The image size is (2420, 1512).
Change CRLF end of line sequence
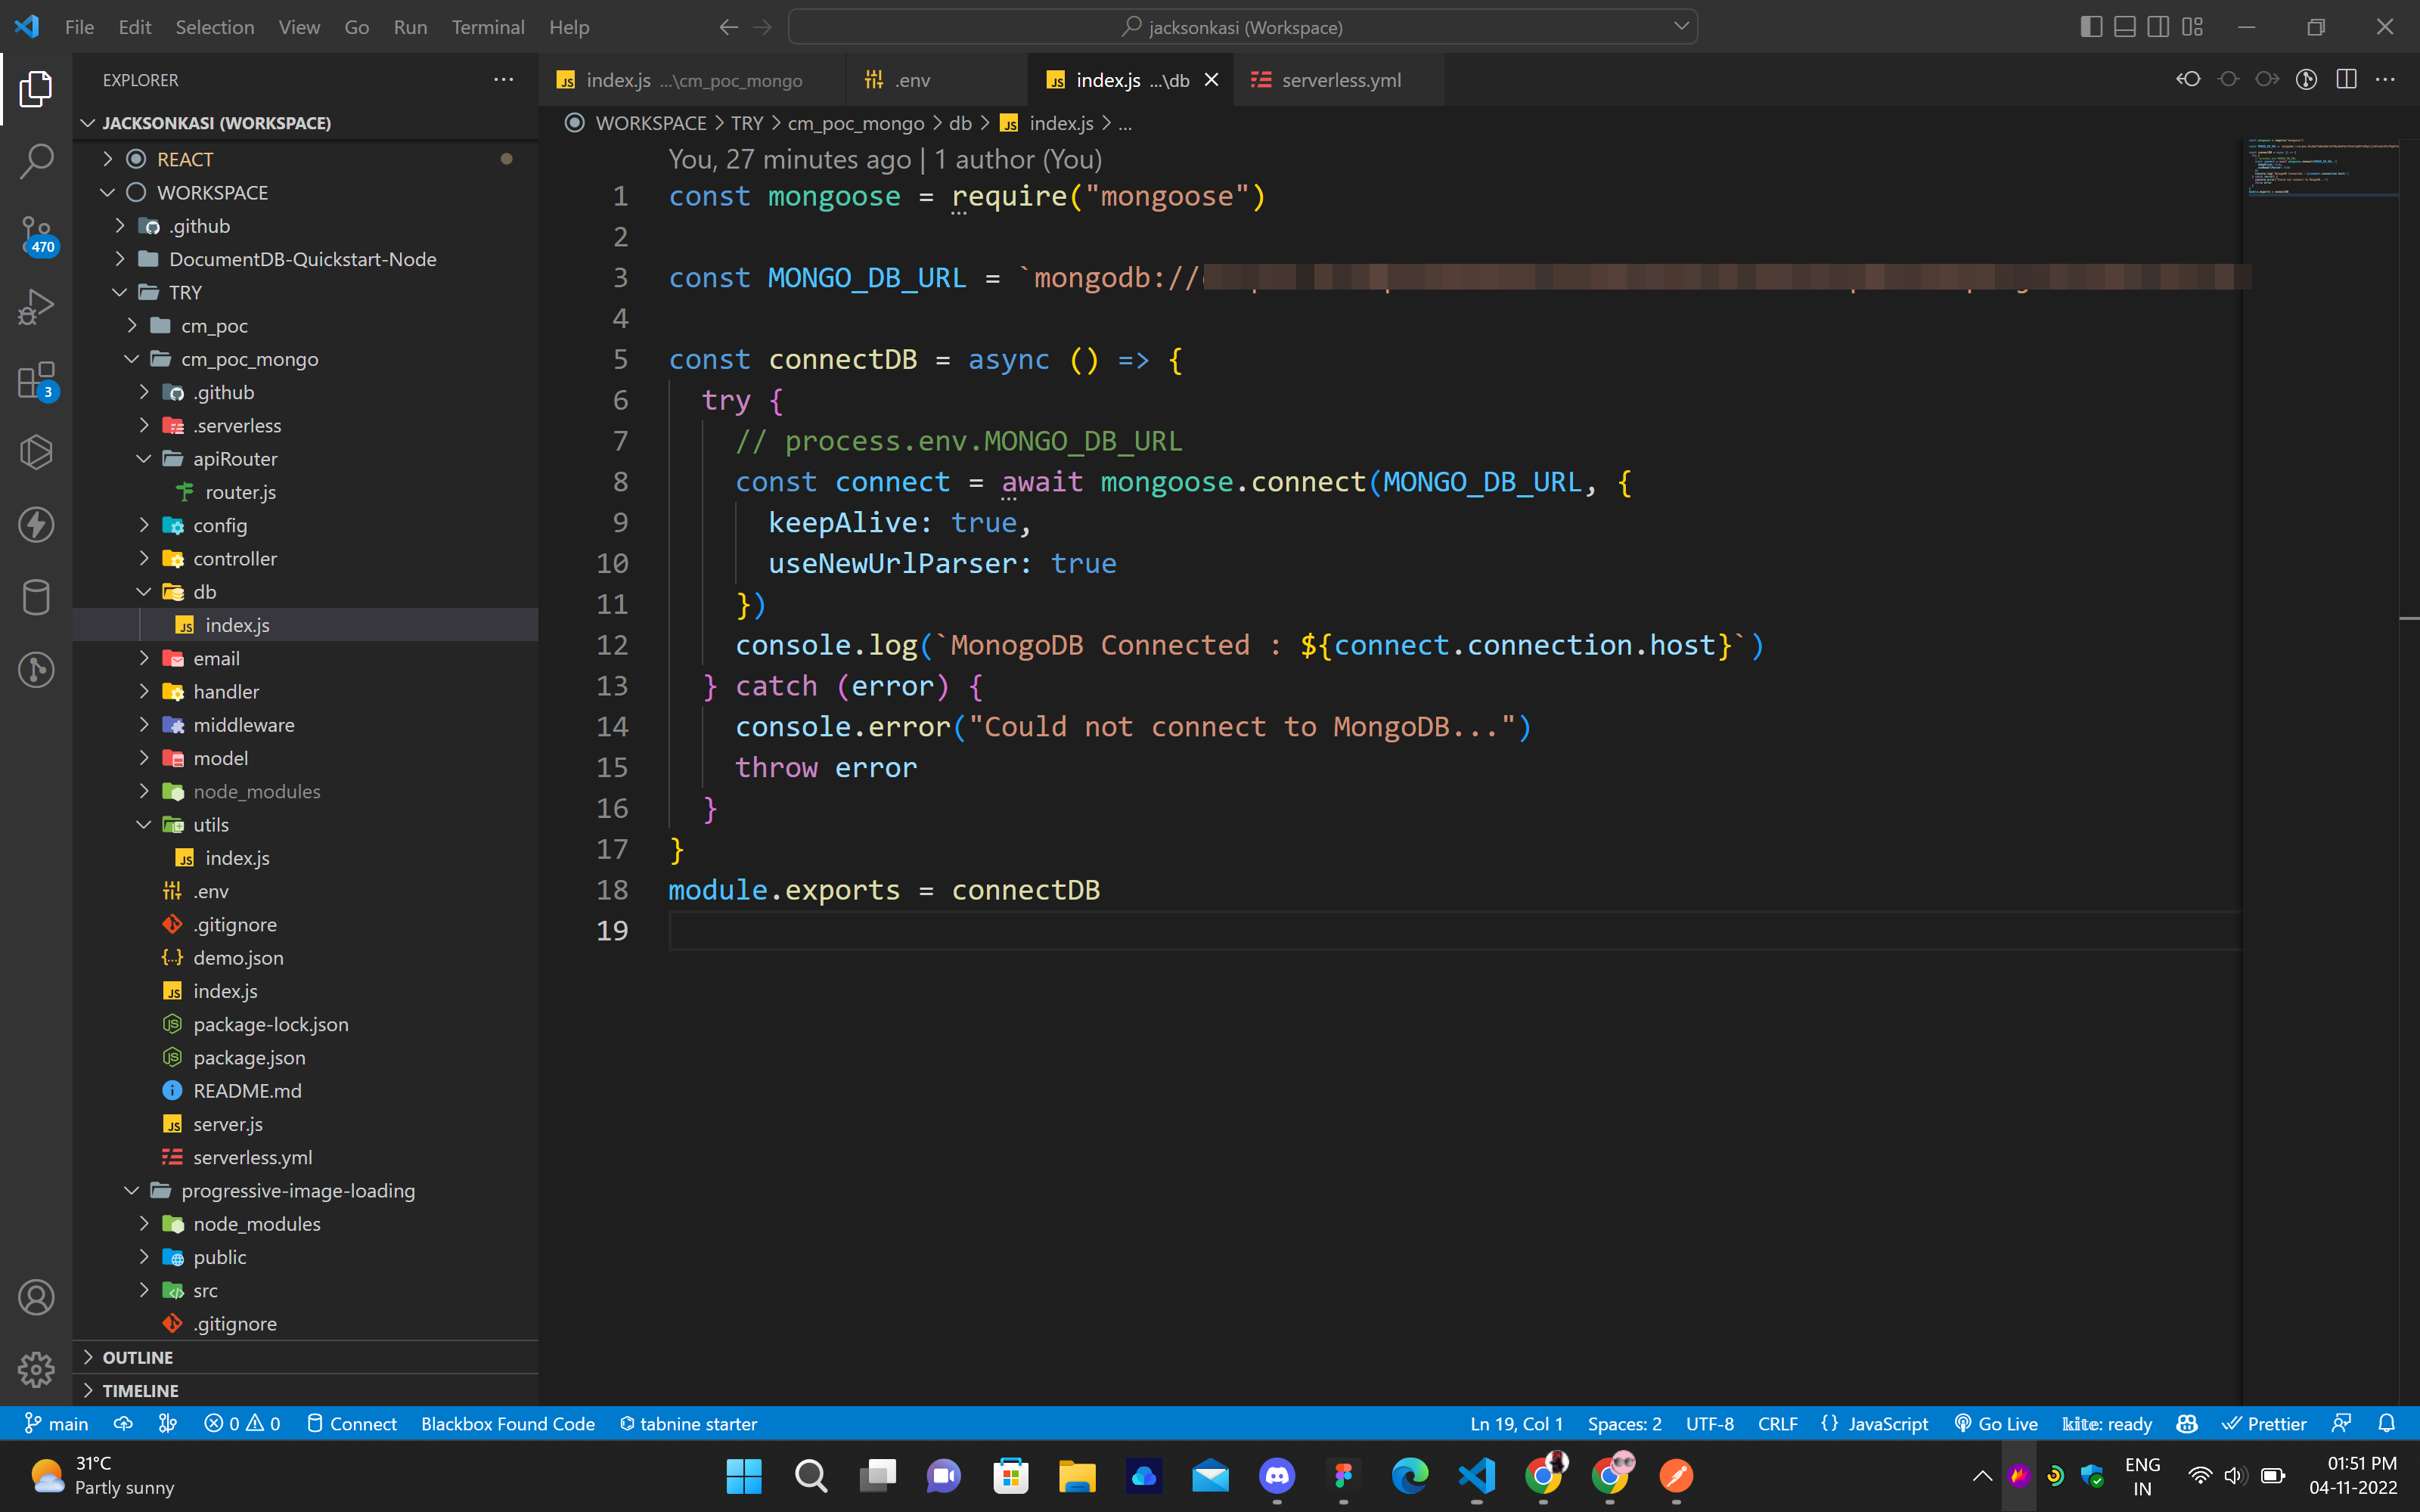1777,1423
